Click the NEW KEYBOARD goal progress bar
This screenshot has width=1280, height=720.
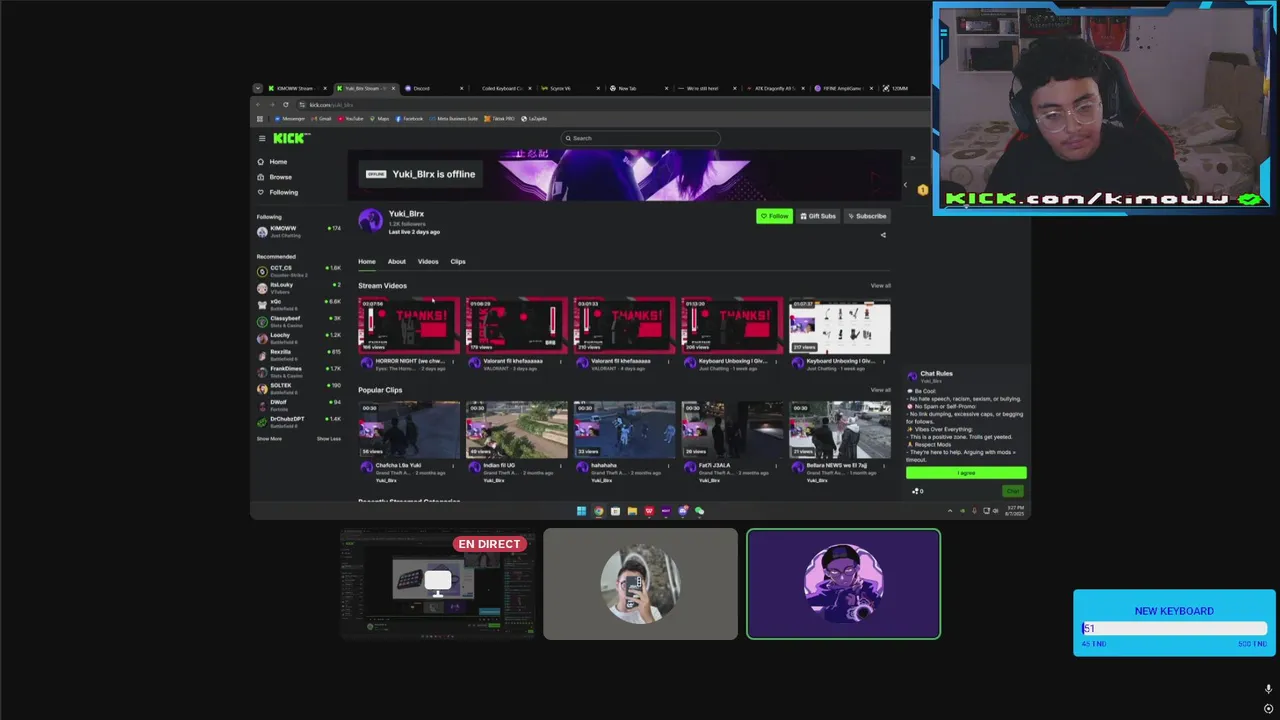point(1175,628)
